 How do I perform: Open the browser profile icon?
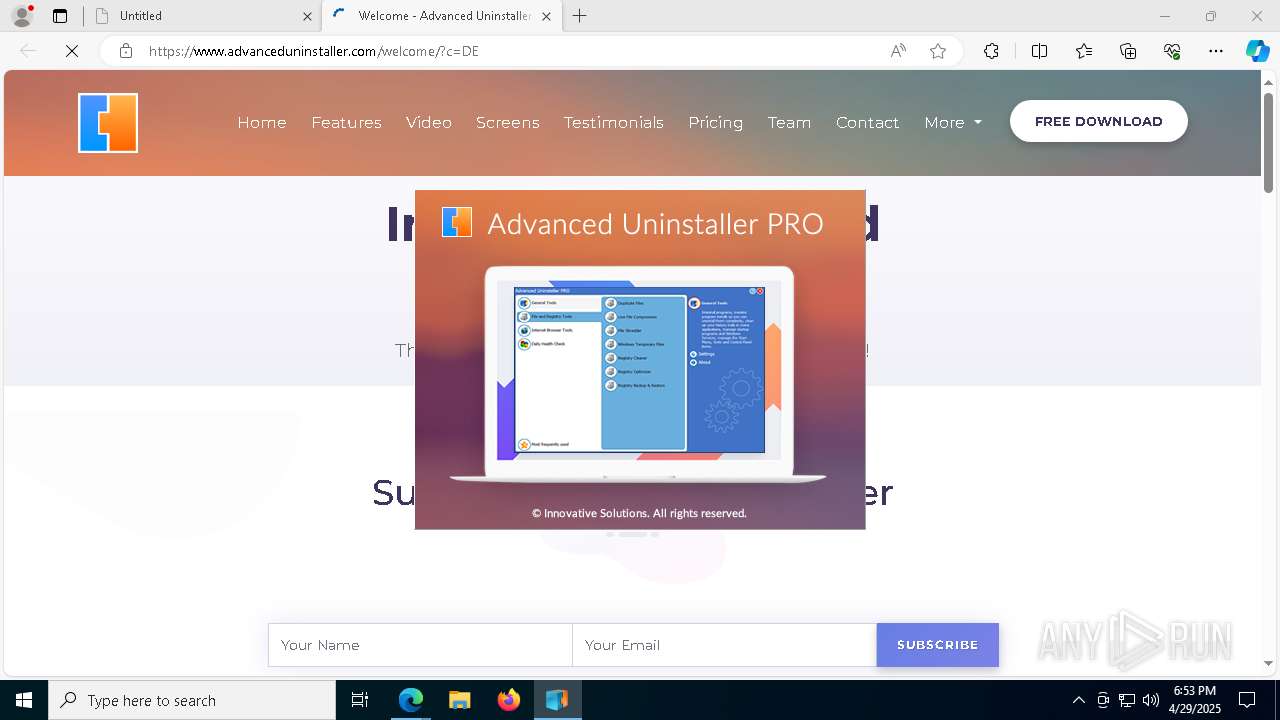tap(22, 16)
